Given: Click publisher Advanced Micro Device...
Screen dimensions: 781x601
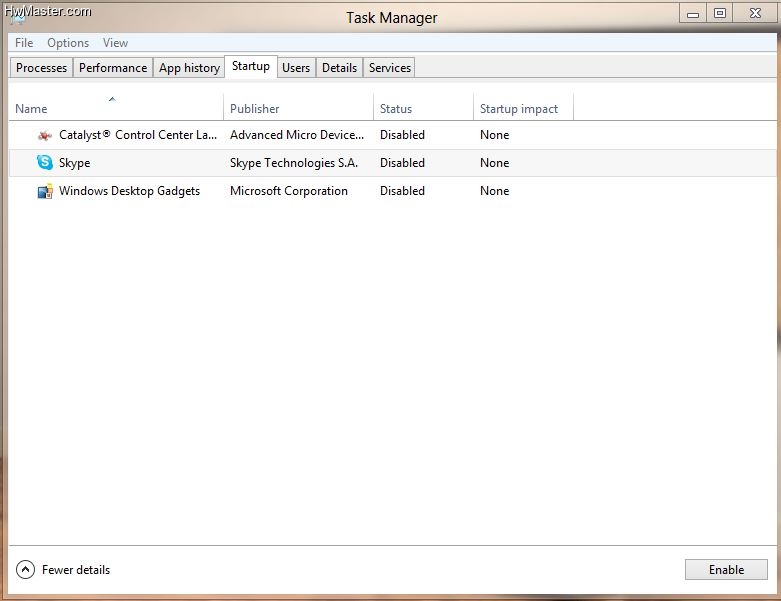Looking at the screenshot, I should pyautogui.click(x=297, y=135).
